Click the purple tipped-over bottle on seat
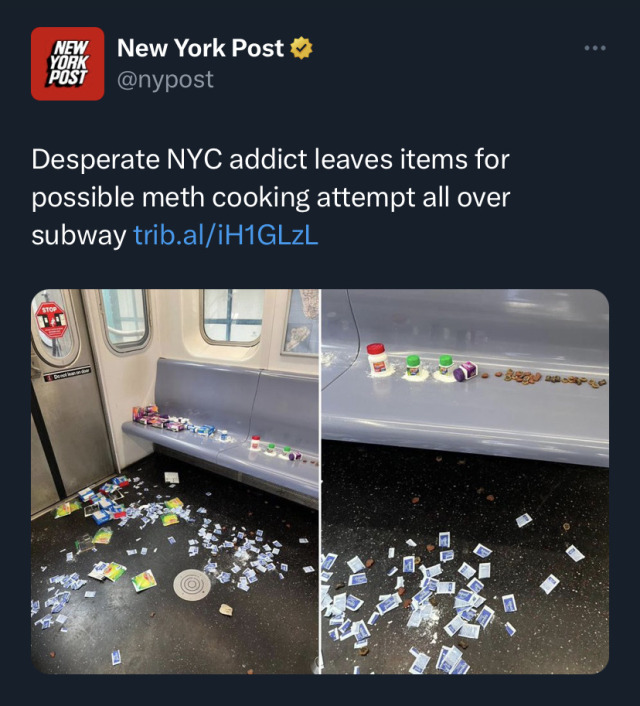640x706 pixels. 466,372
